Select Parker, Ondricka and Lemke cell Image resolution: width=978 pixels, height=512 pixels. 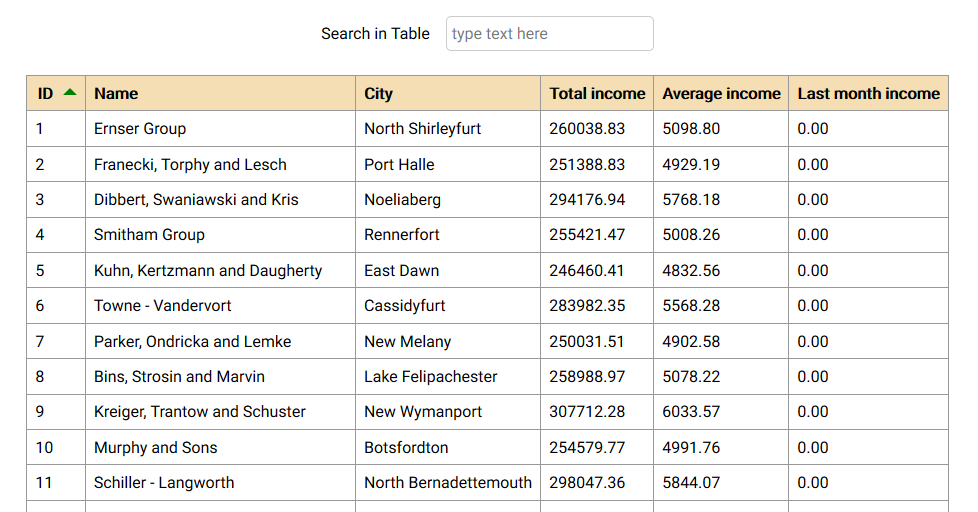(220, 341)
